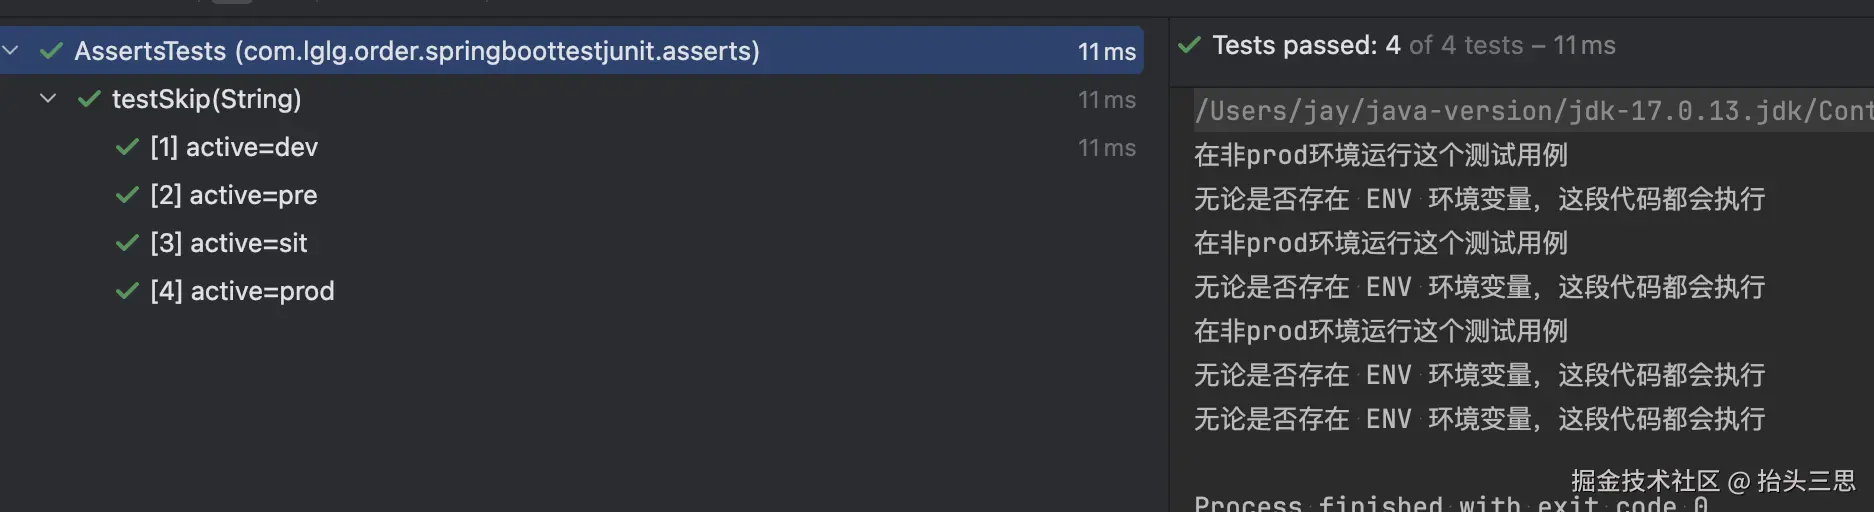Click the checkmark icon for active=sit
1874x512 pixels.
click(127, 243)
